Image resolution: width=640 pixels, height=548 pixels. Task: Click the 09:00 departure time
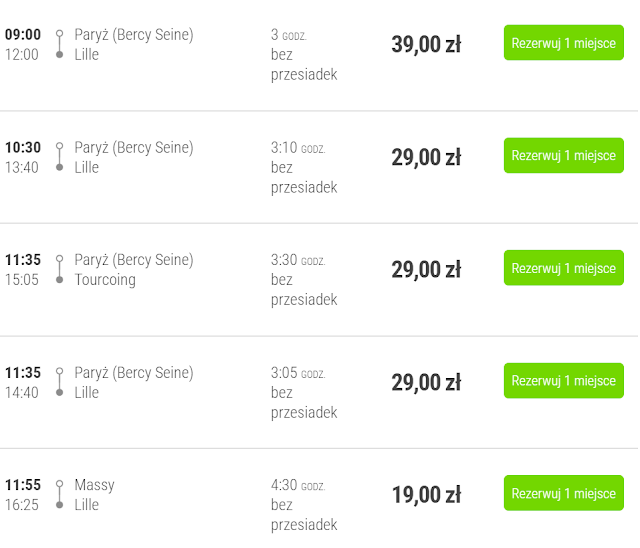coord(23,35)
